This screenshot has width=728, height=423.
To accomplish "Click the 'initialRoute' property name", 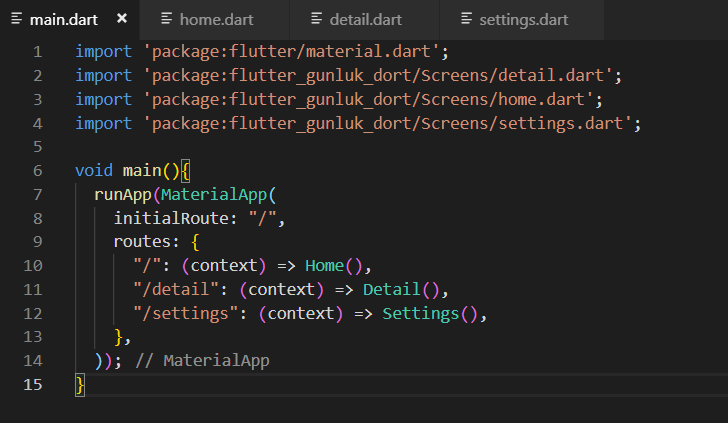I will click(x=171, y=218).
